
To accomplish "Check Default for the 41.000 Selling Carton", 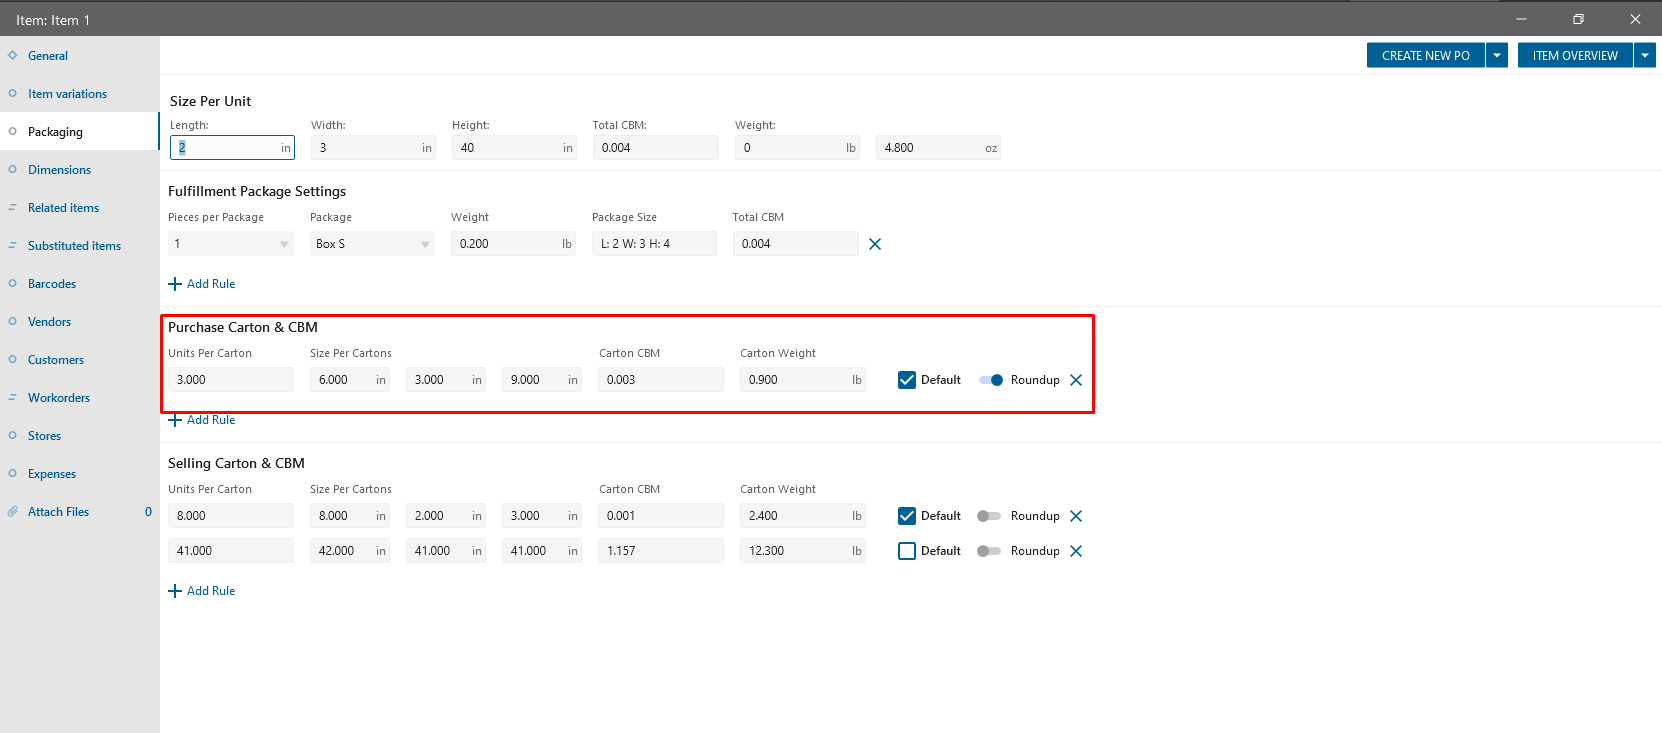I will pos(907,551).
